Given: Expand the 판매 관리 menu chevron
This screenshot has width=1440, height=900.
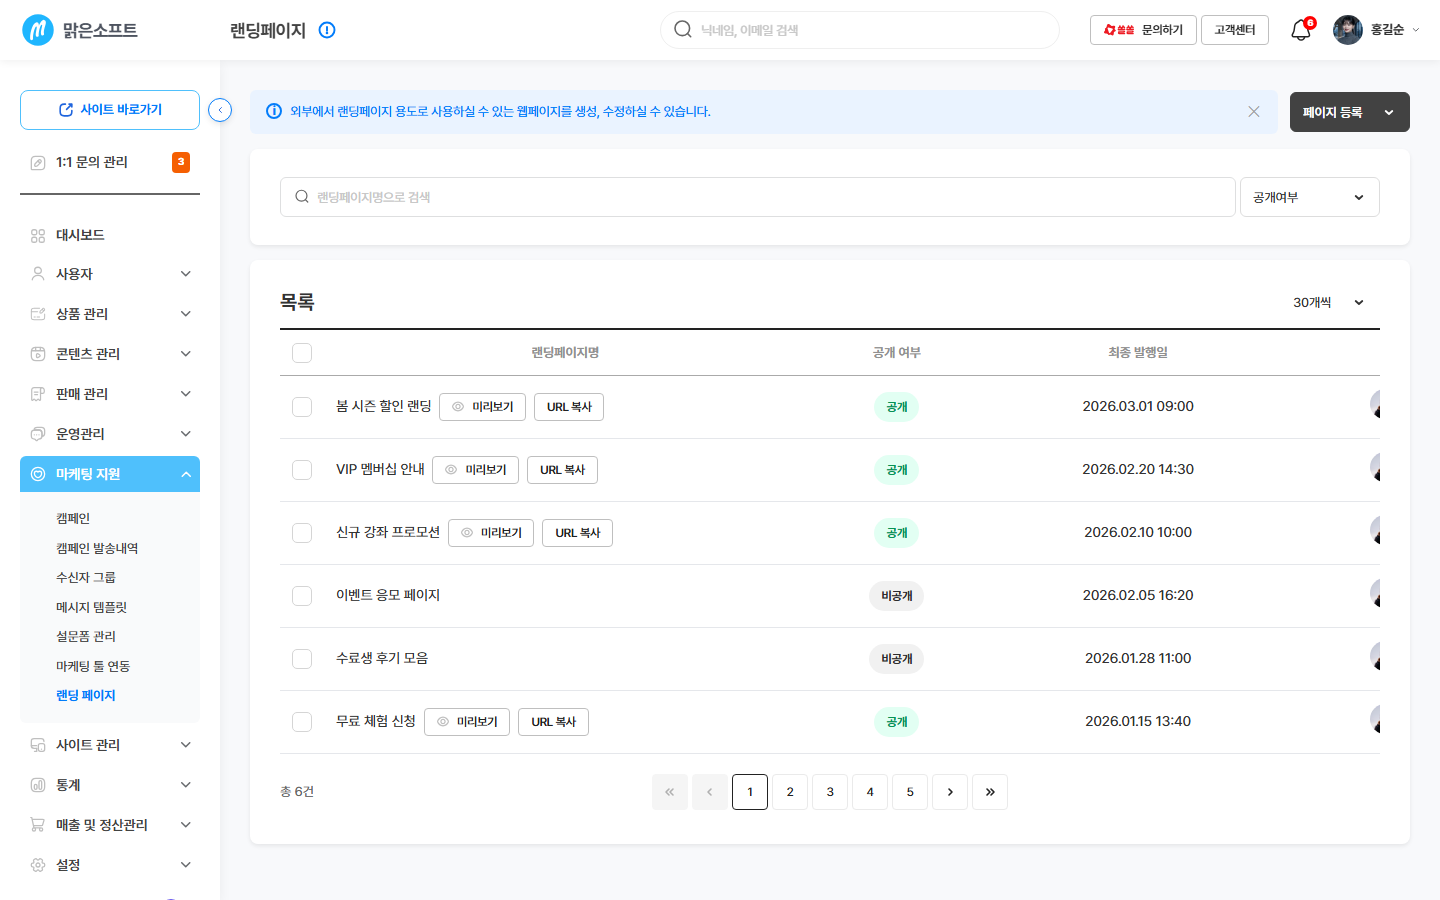Looking at the screenshot, I should click(186, 394).
